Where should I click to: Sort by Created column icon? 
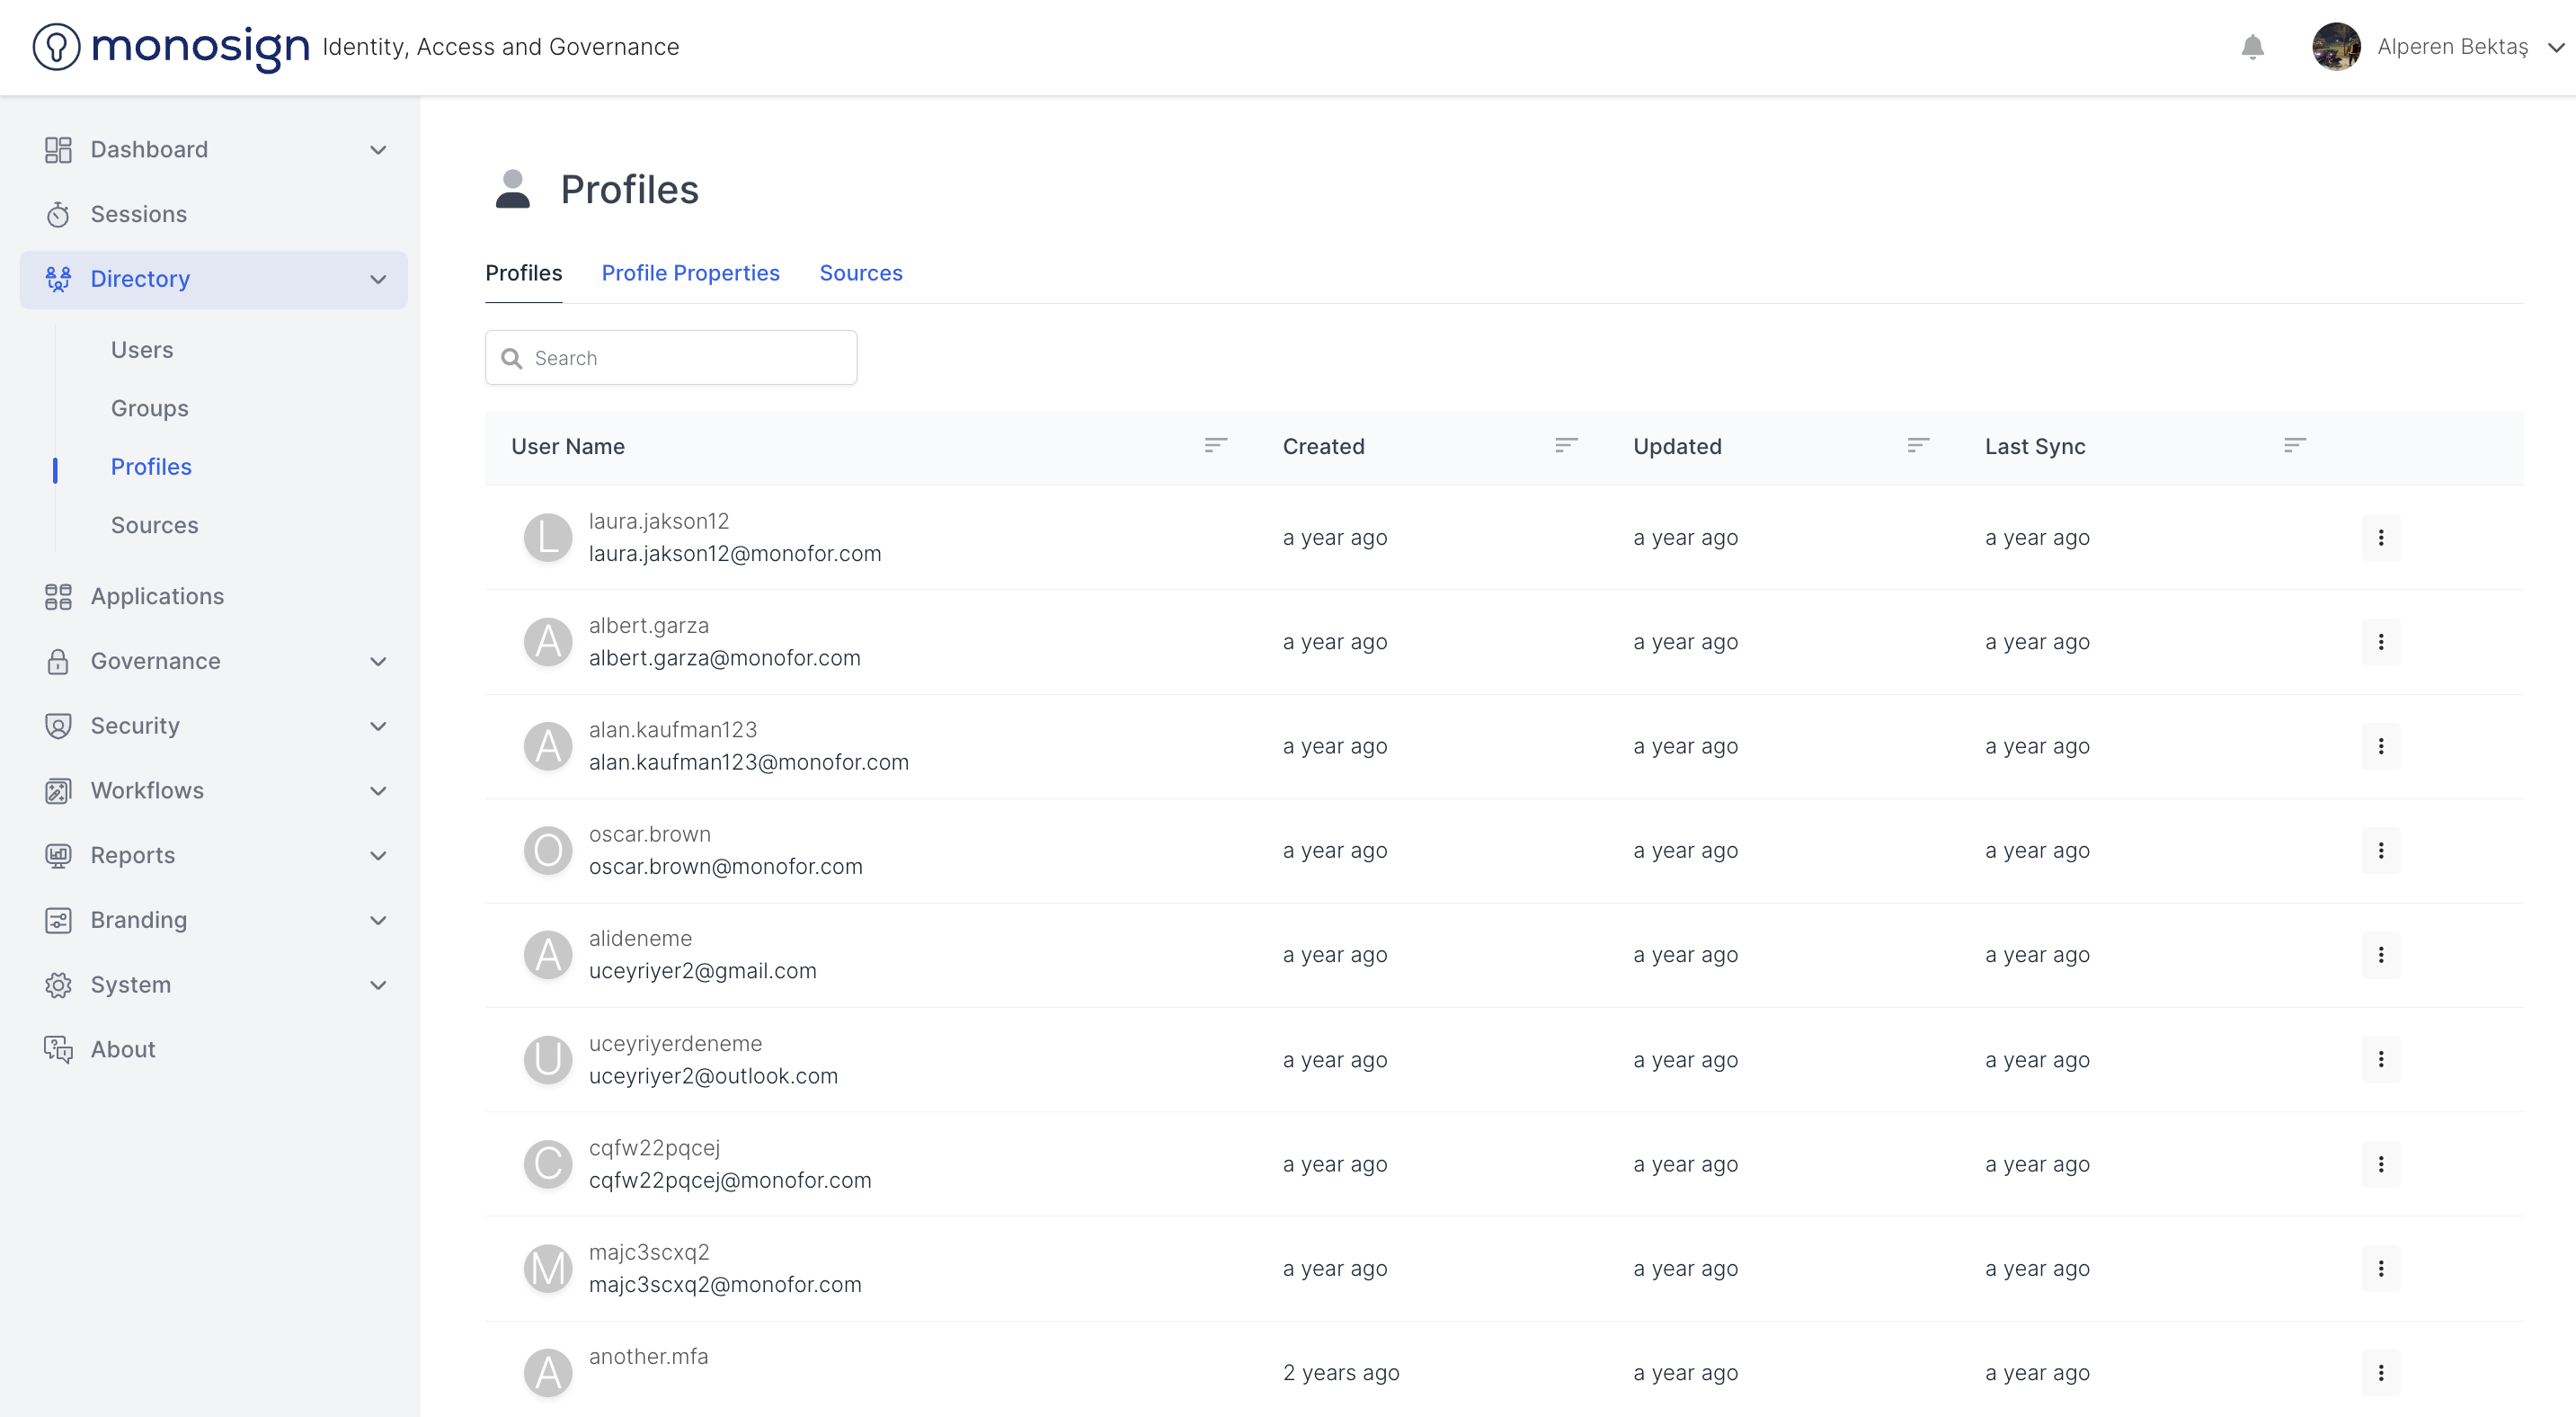pyautogui.click(x=1566, y=445)
